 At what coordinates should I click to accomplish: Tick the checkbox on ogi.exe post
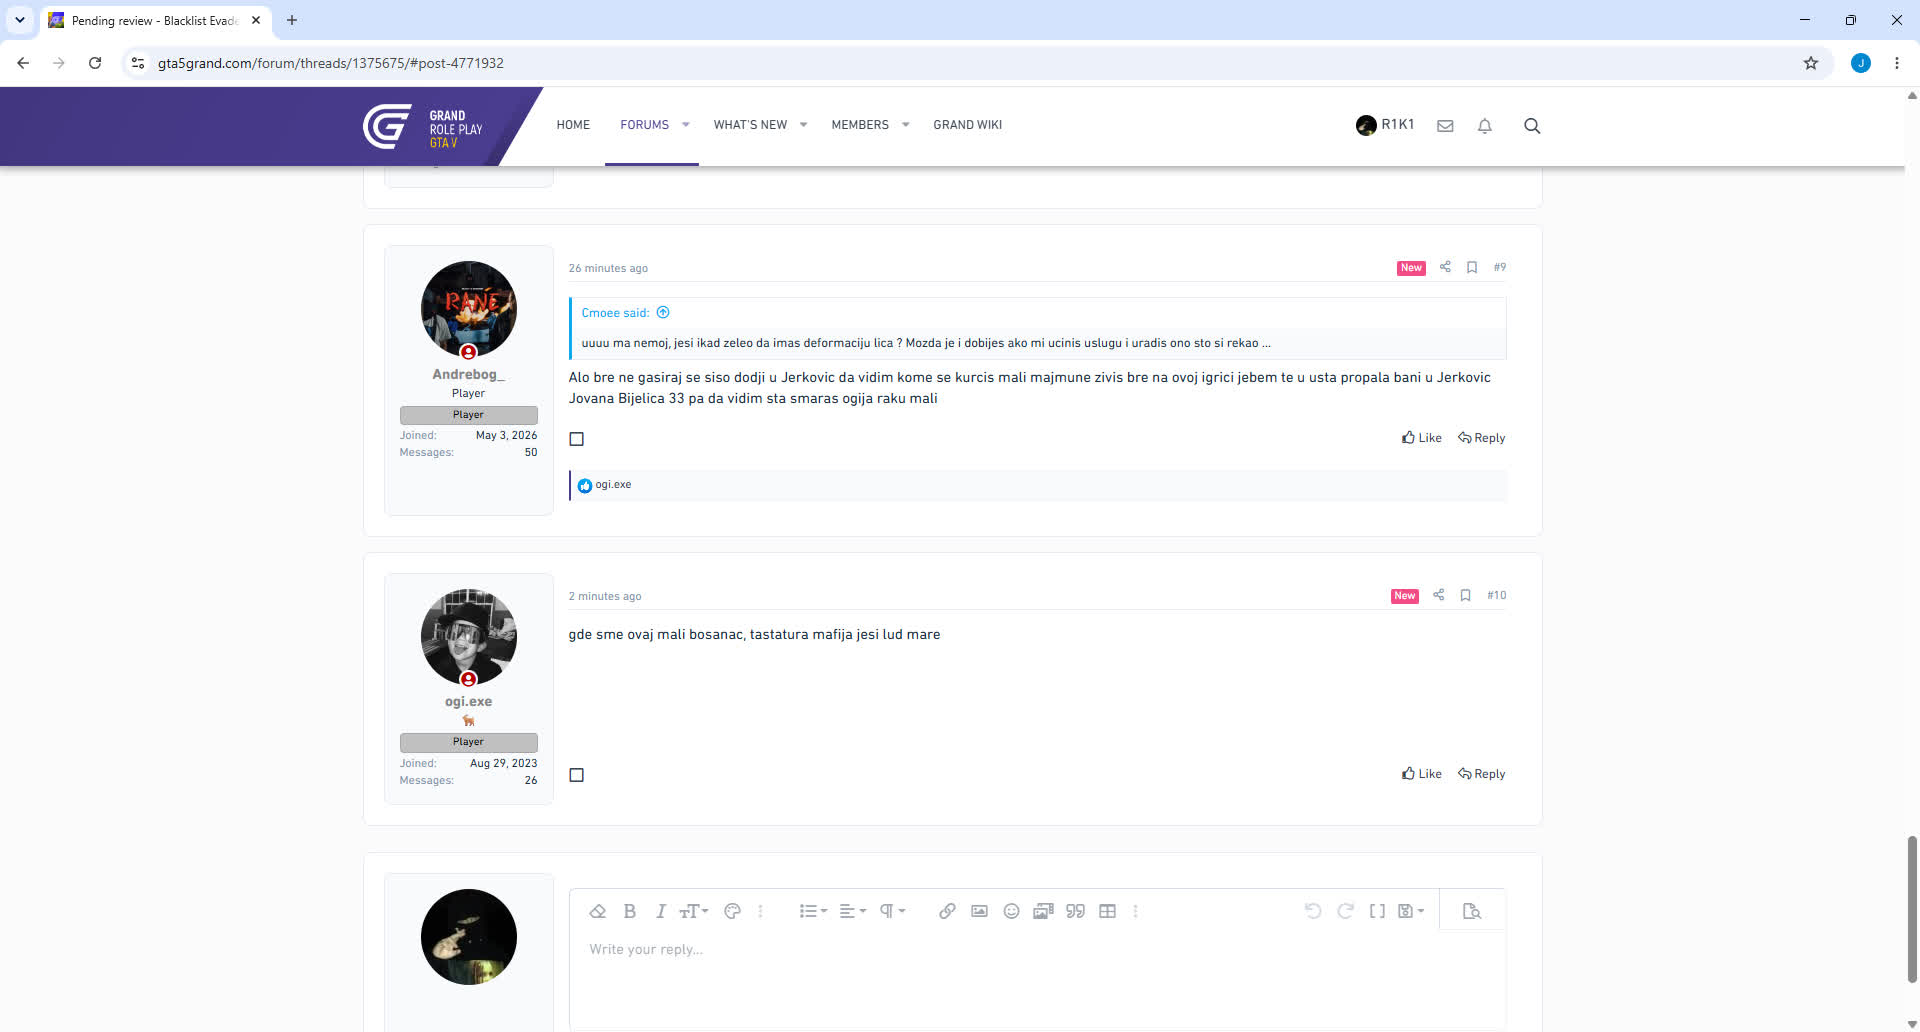(577, 775)
